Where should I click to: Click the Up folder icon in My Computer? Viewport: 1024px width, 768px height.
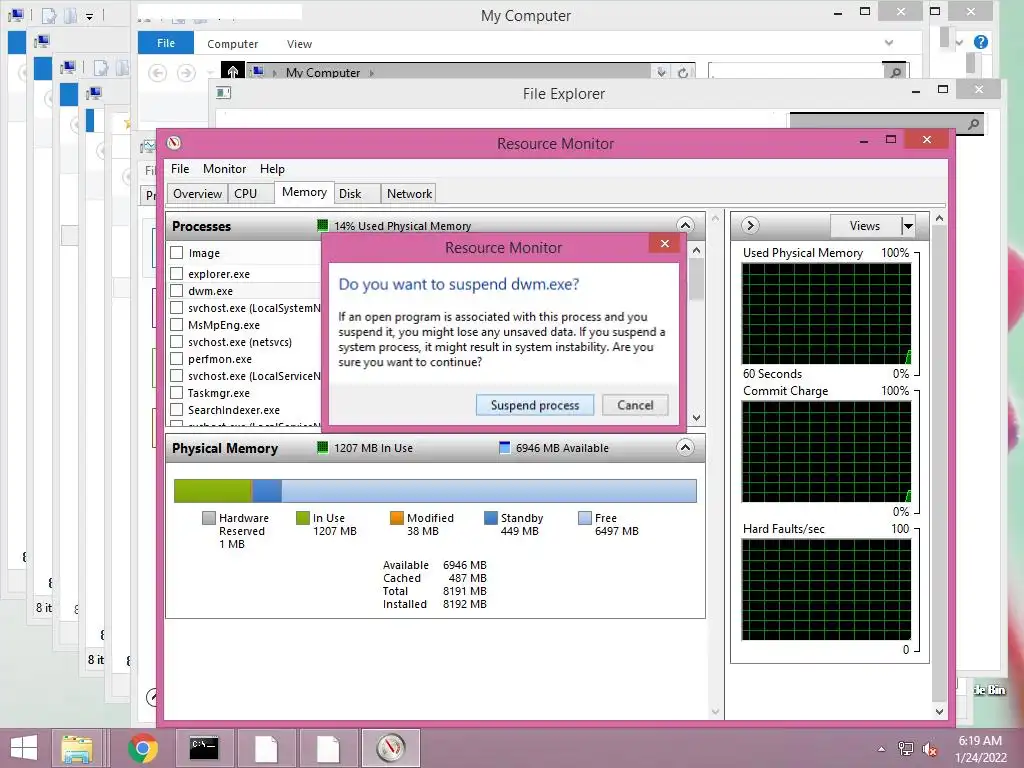[232, 71]
